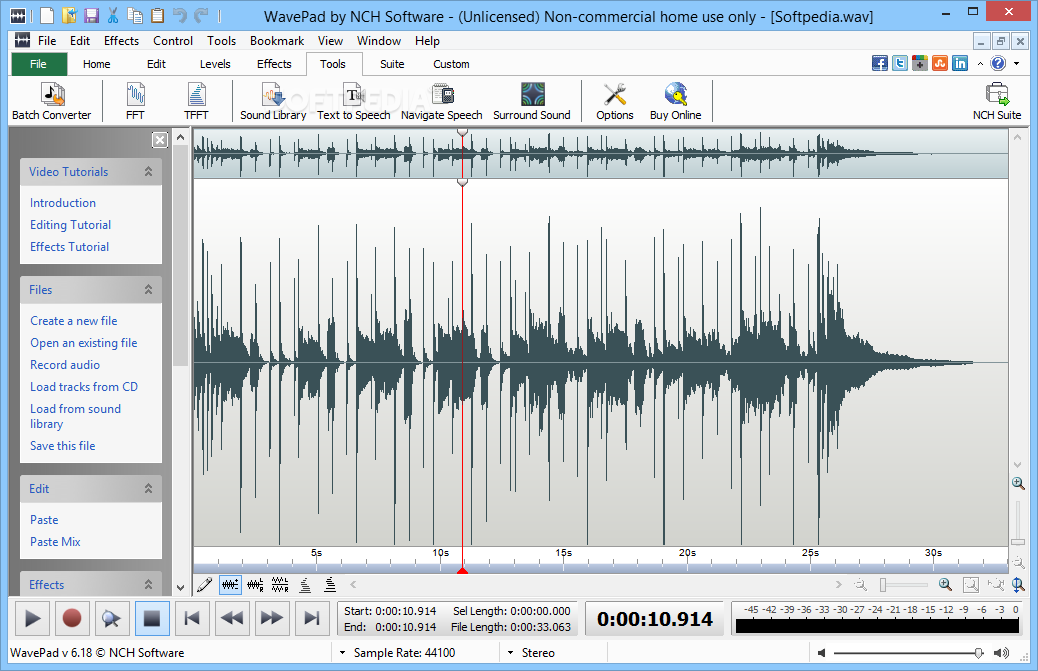This screenshot has width=1038, height=671.
Task: Click the StumbleUpon share icon
Action: tap(940, 64)
